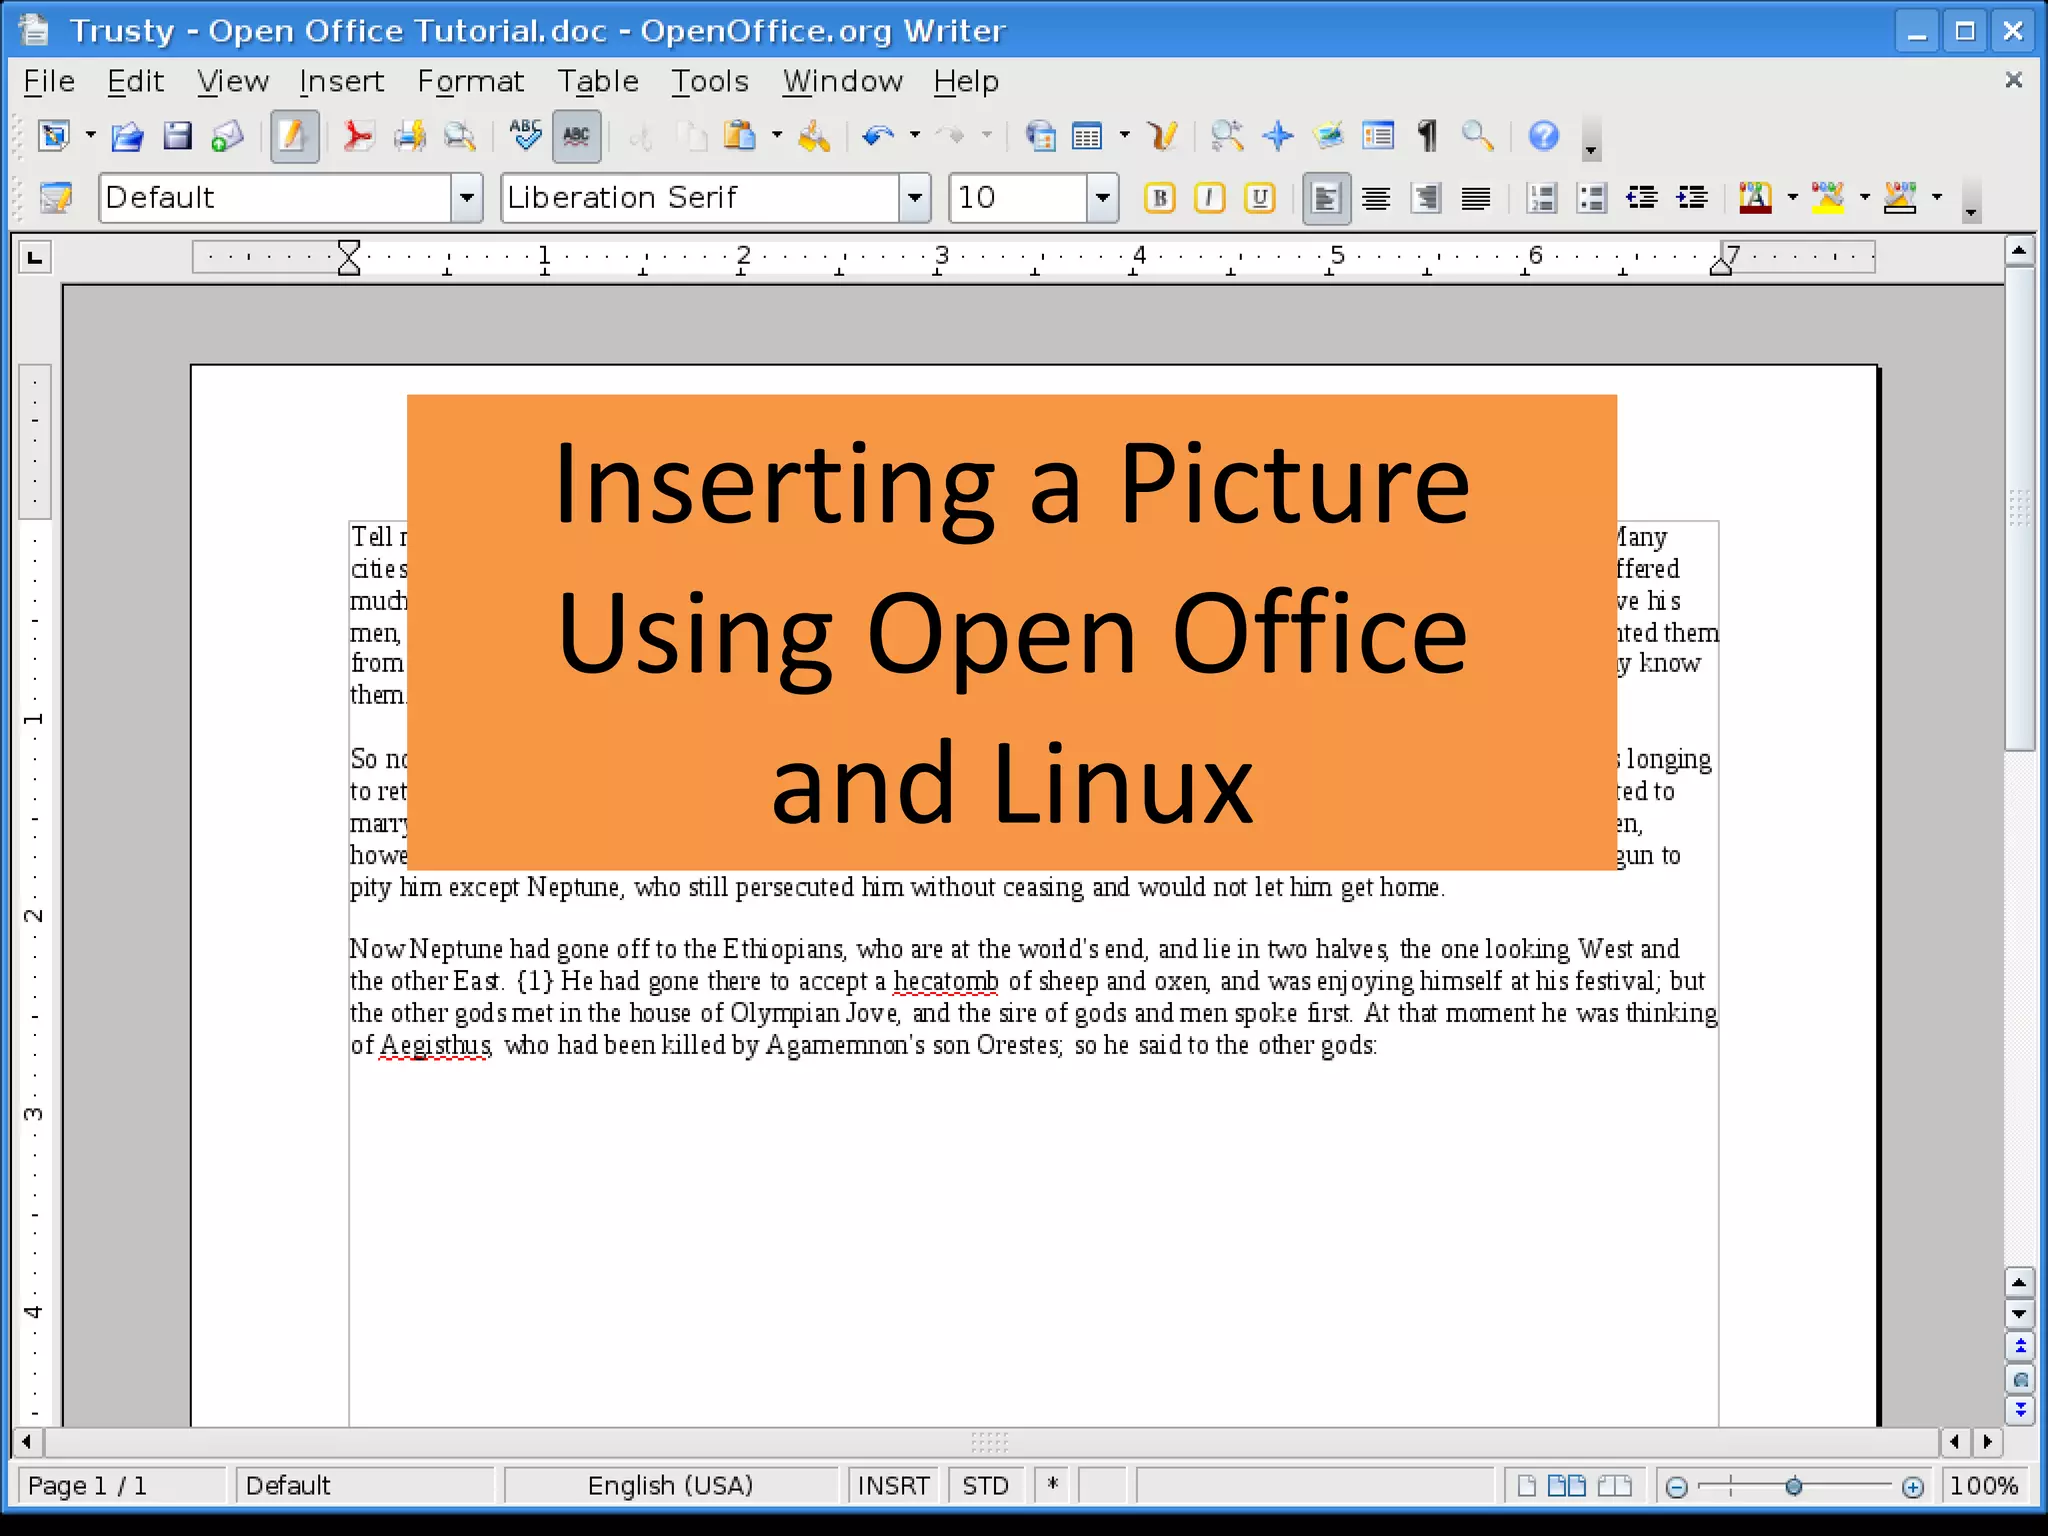Viewport: 2048px width, 1536px height.
Task: Select the Format Paintbrush icon
Action: pyautogui.click(x=814, y=135)
